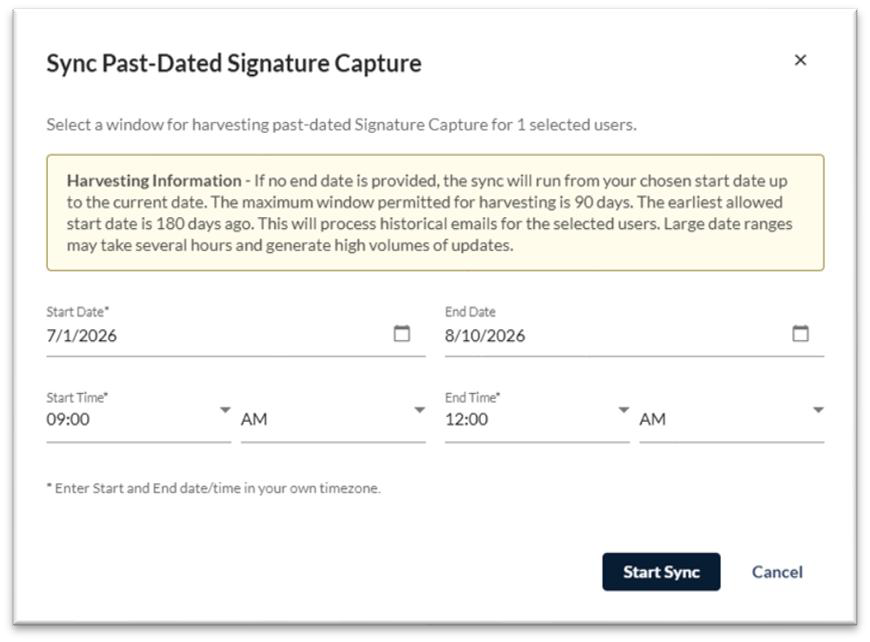This screenshot has height=642, width=870.
Task: Focus the End Date field showing 8/10/2026
Action: pyautogui.click(x=634, y=335)
